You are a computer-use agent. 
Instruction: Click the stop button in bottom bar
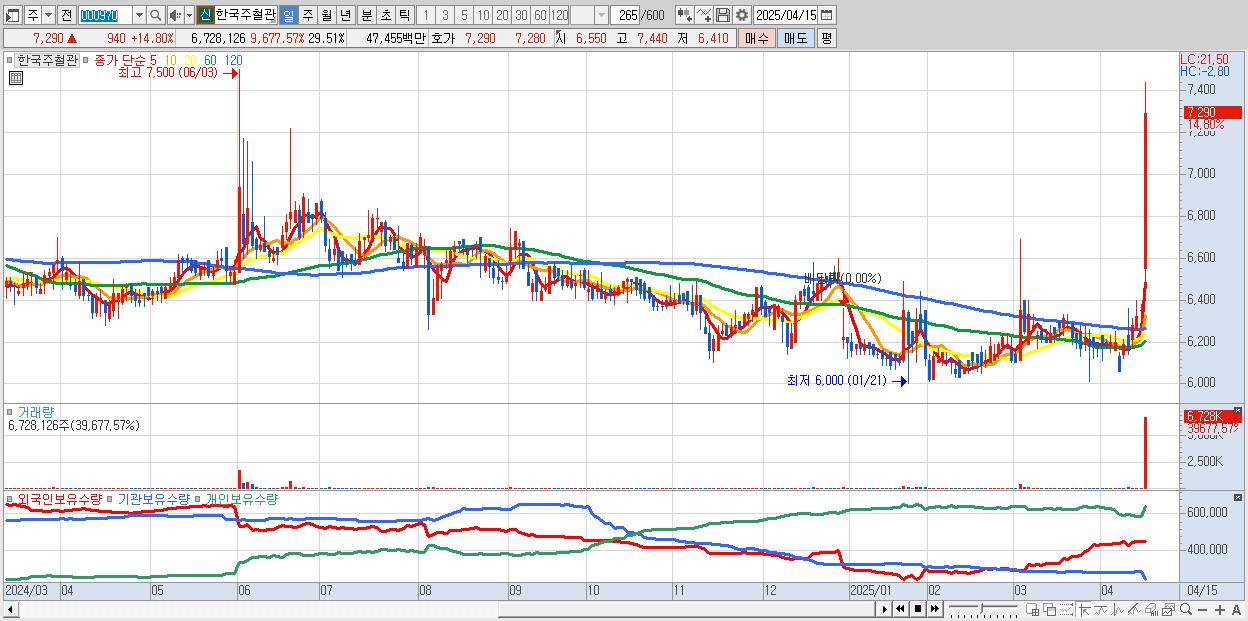[x=917, y=610]
